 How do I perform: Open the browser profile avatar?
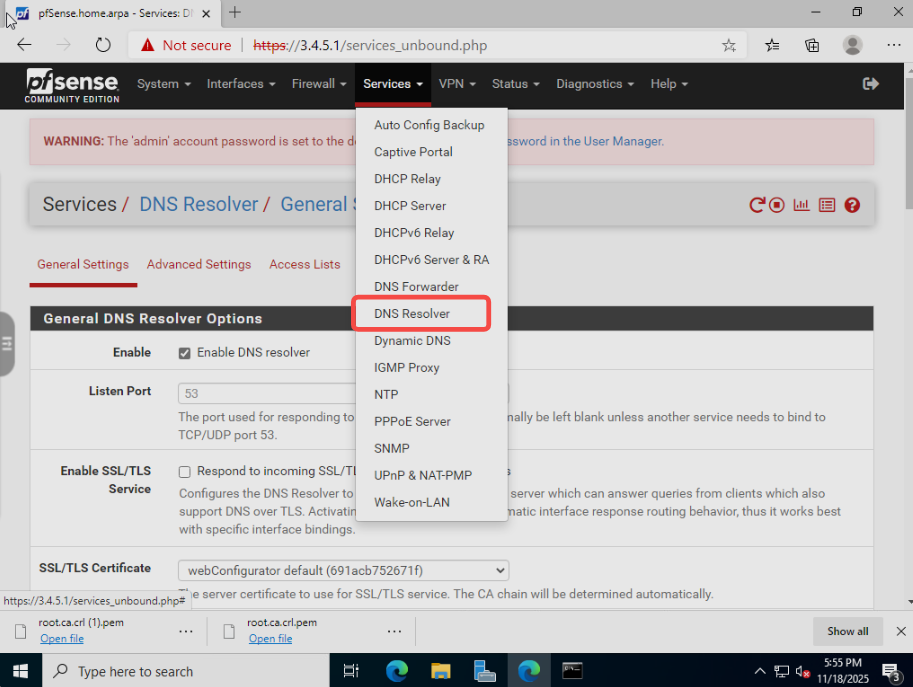[x=852, y=45]
